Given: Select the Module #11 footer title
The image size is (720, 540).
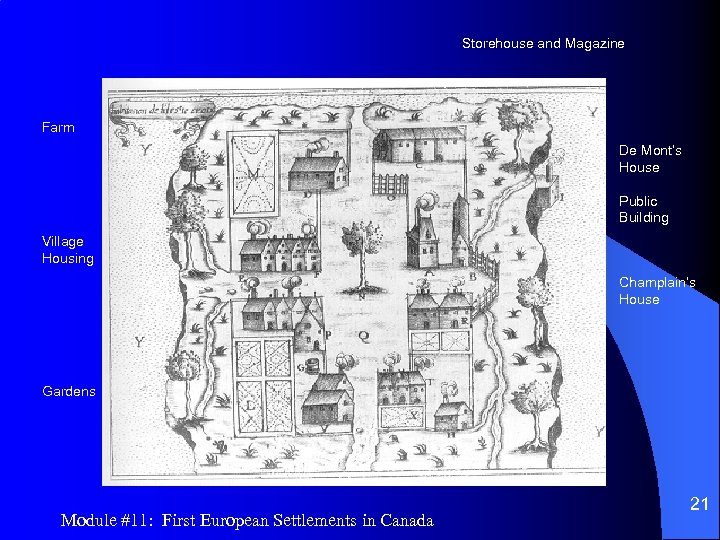Looking at the screenshot, I should 247,520.
